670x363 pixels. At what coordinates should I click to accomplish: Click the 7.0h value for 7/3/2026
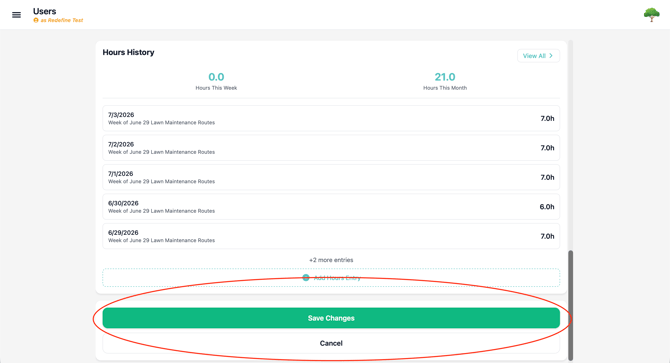coord(547,118)
